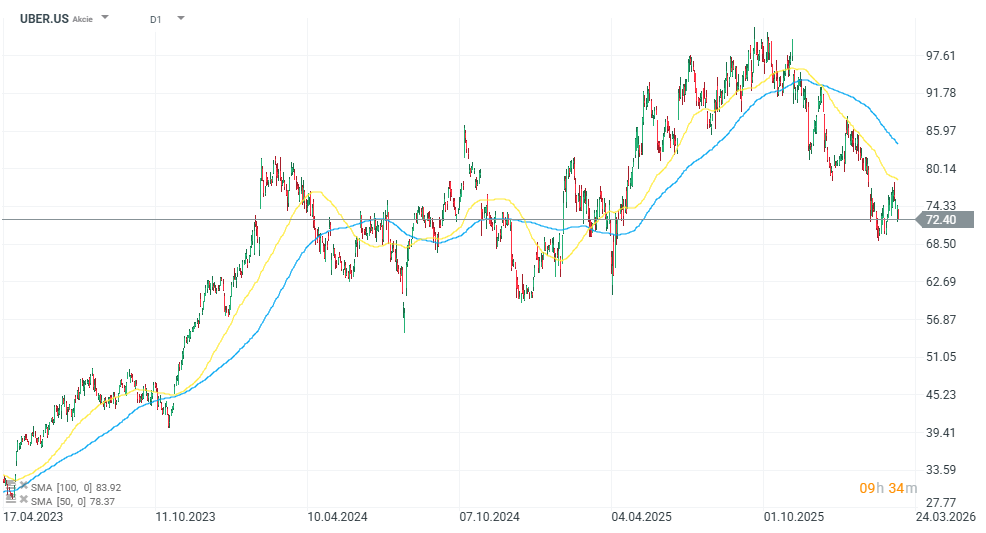Screen dimensions: 986x533
Task: Click the 09h 34m candle countdown timer
Action: (x=886, y=488)
